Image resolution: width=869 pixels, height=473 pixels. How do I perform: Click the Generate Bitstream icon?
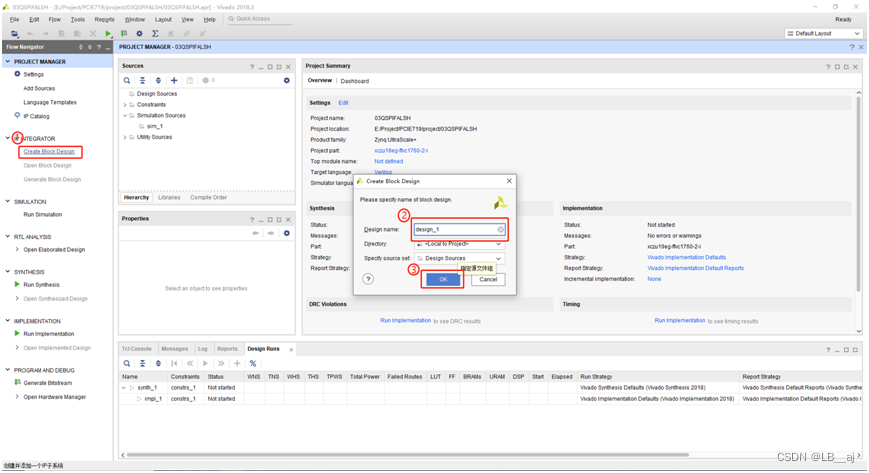pos(17,383)
